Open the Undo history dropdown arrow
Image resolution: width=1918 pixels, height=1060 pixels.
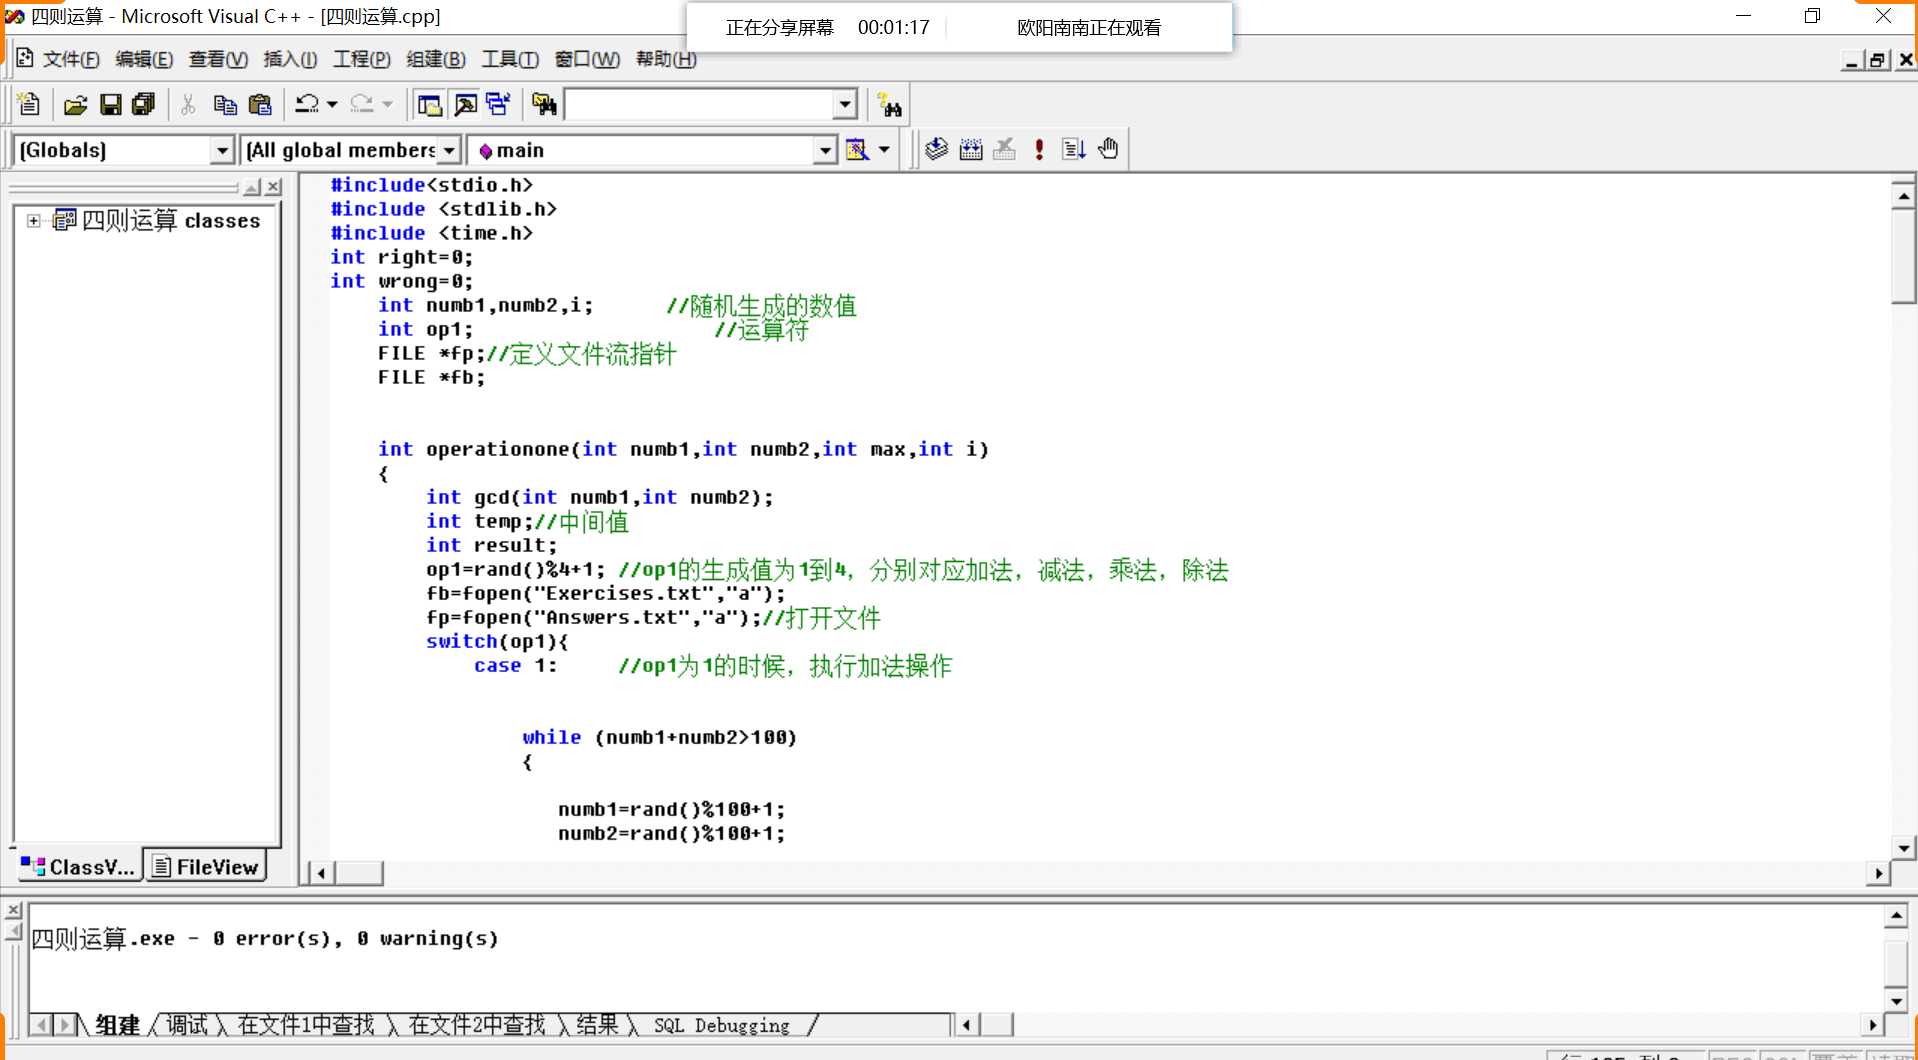(332, 104)
